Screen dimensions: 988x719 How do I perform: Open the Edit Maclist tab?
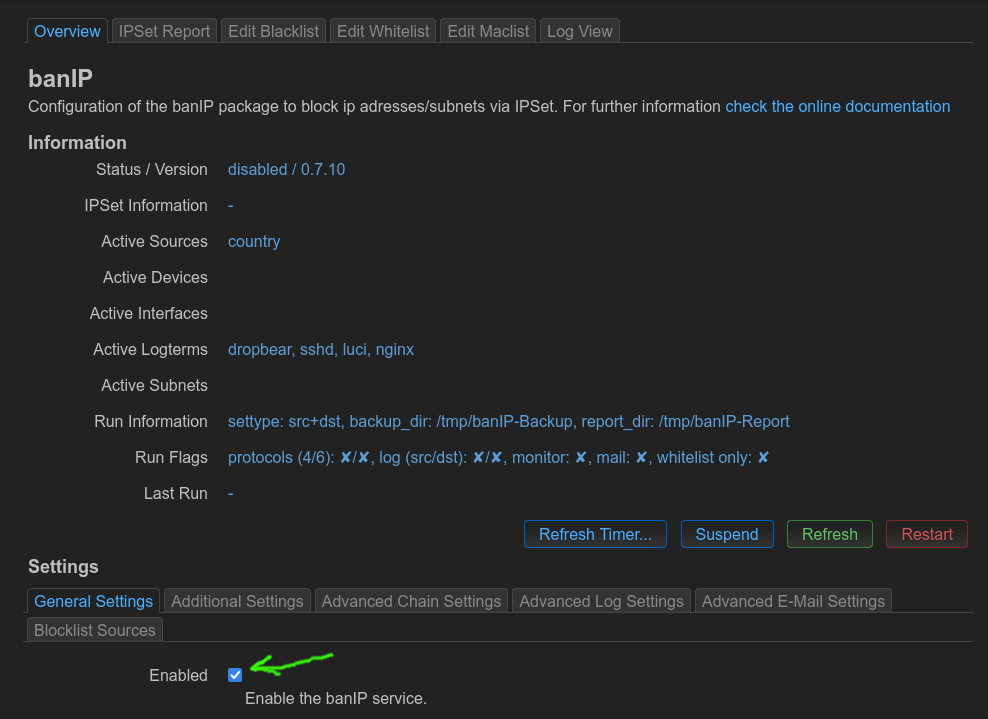pos(487,30)
